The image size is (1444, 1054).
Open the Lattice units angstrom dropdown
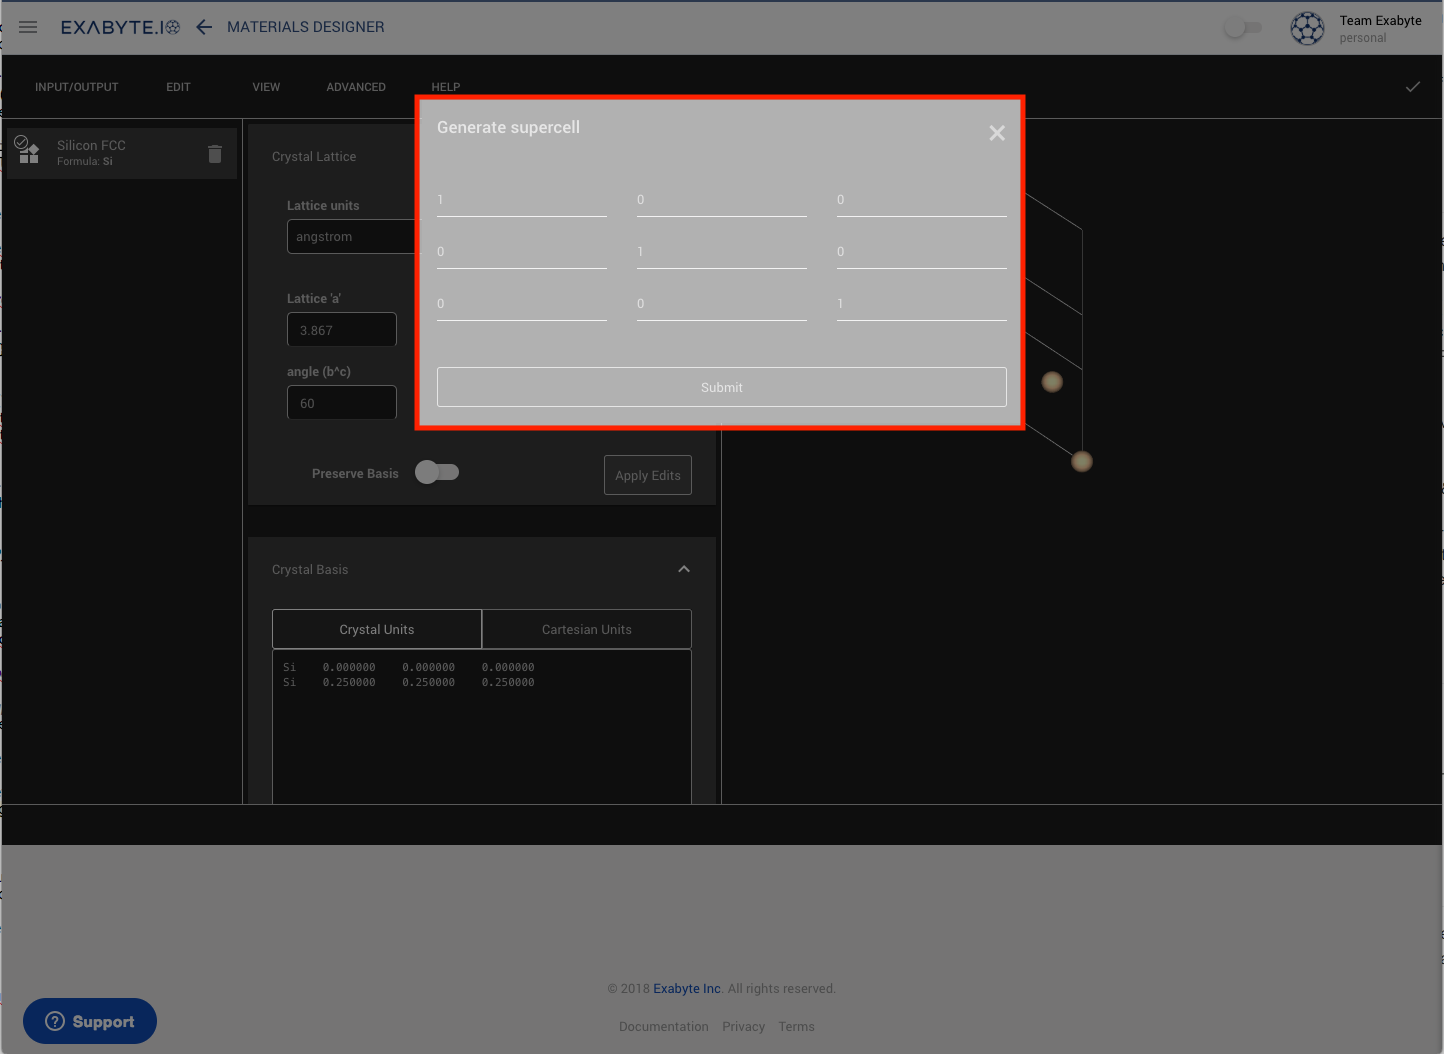(x=350, y=237)
